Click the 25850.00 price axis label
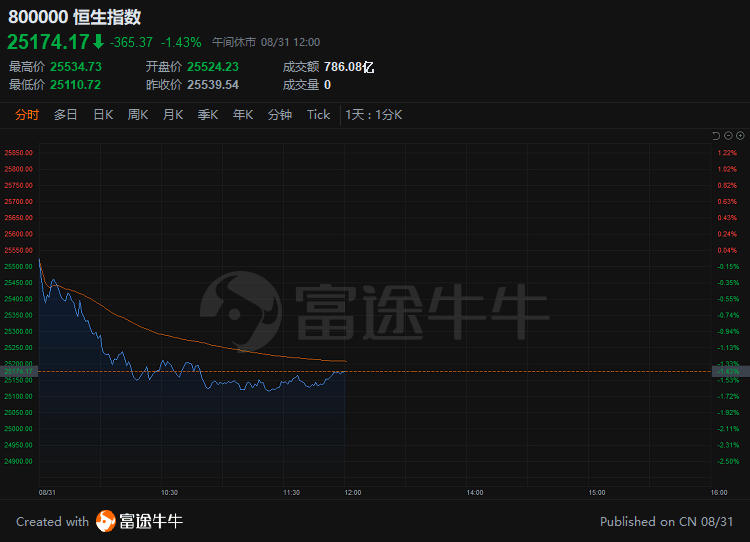Screen dimensions: 750x542 [x=19, y=153]
